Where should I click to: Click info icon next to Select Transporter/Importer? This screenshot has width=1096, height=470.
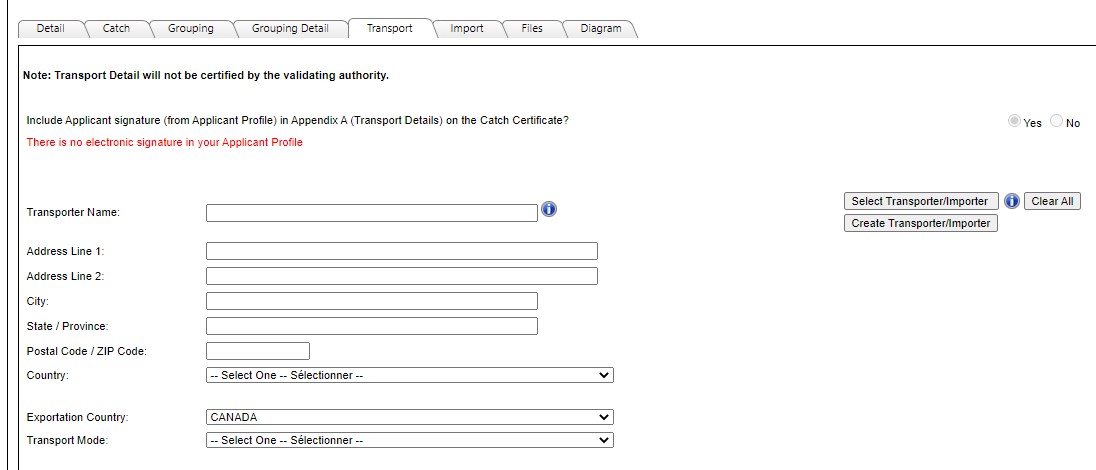coord(1011,201)
